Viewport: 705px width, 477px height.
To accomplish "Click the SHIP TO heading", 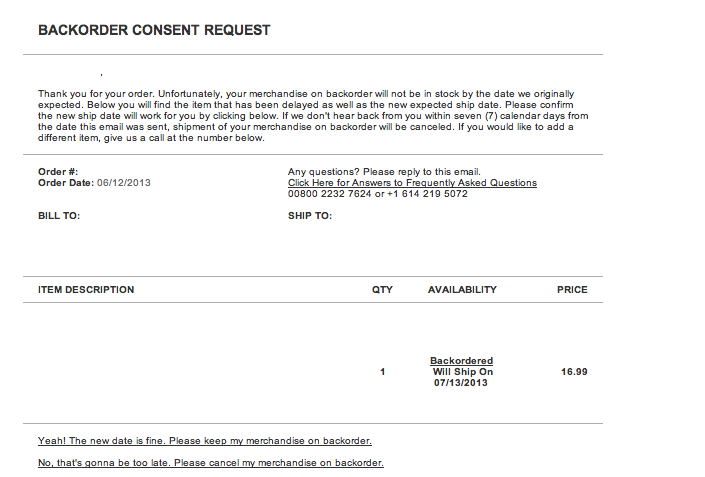I will coord(310,216).
